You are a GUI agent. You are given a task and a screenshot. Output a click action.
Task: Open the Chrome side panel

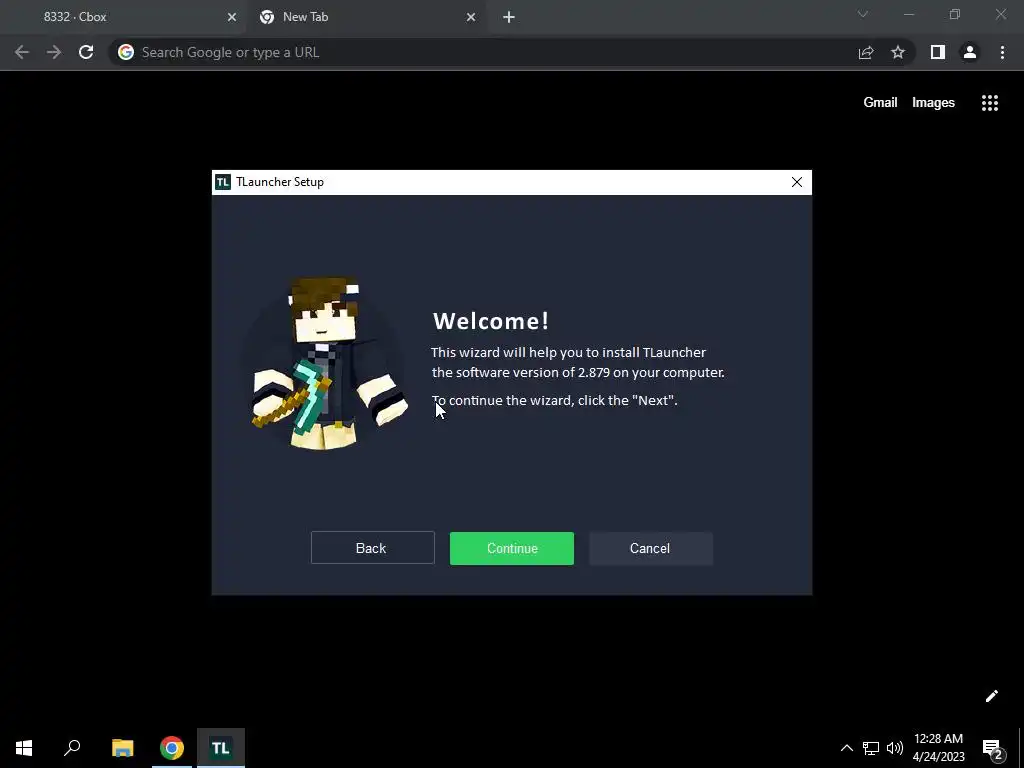click(938, 52)
